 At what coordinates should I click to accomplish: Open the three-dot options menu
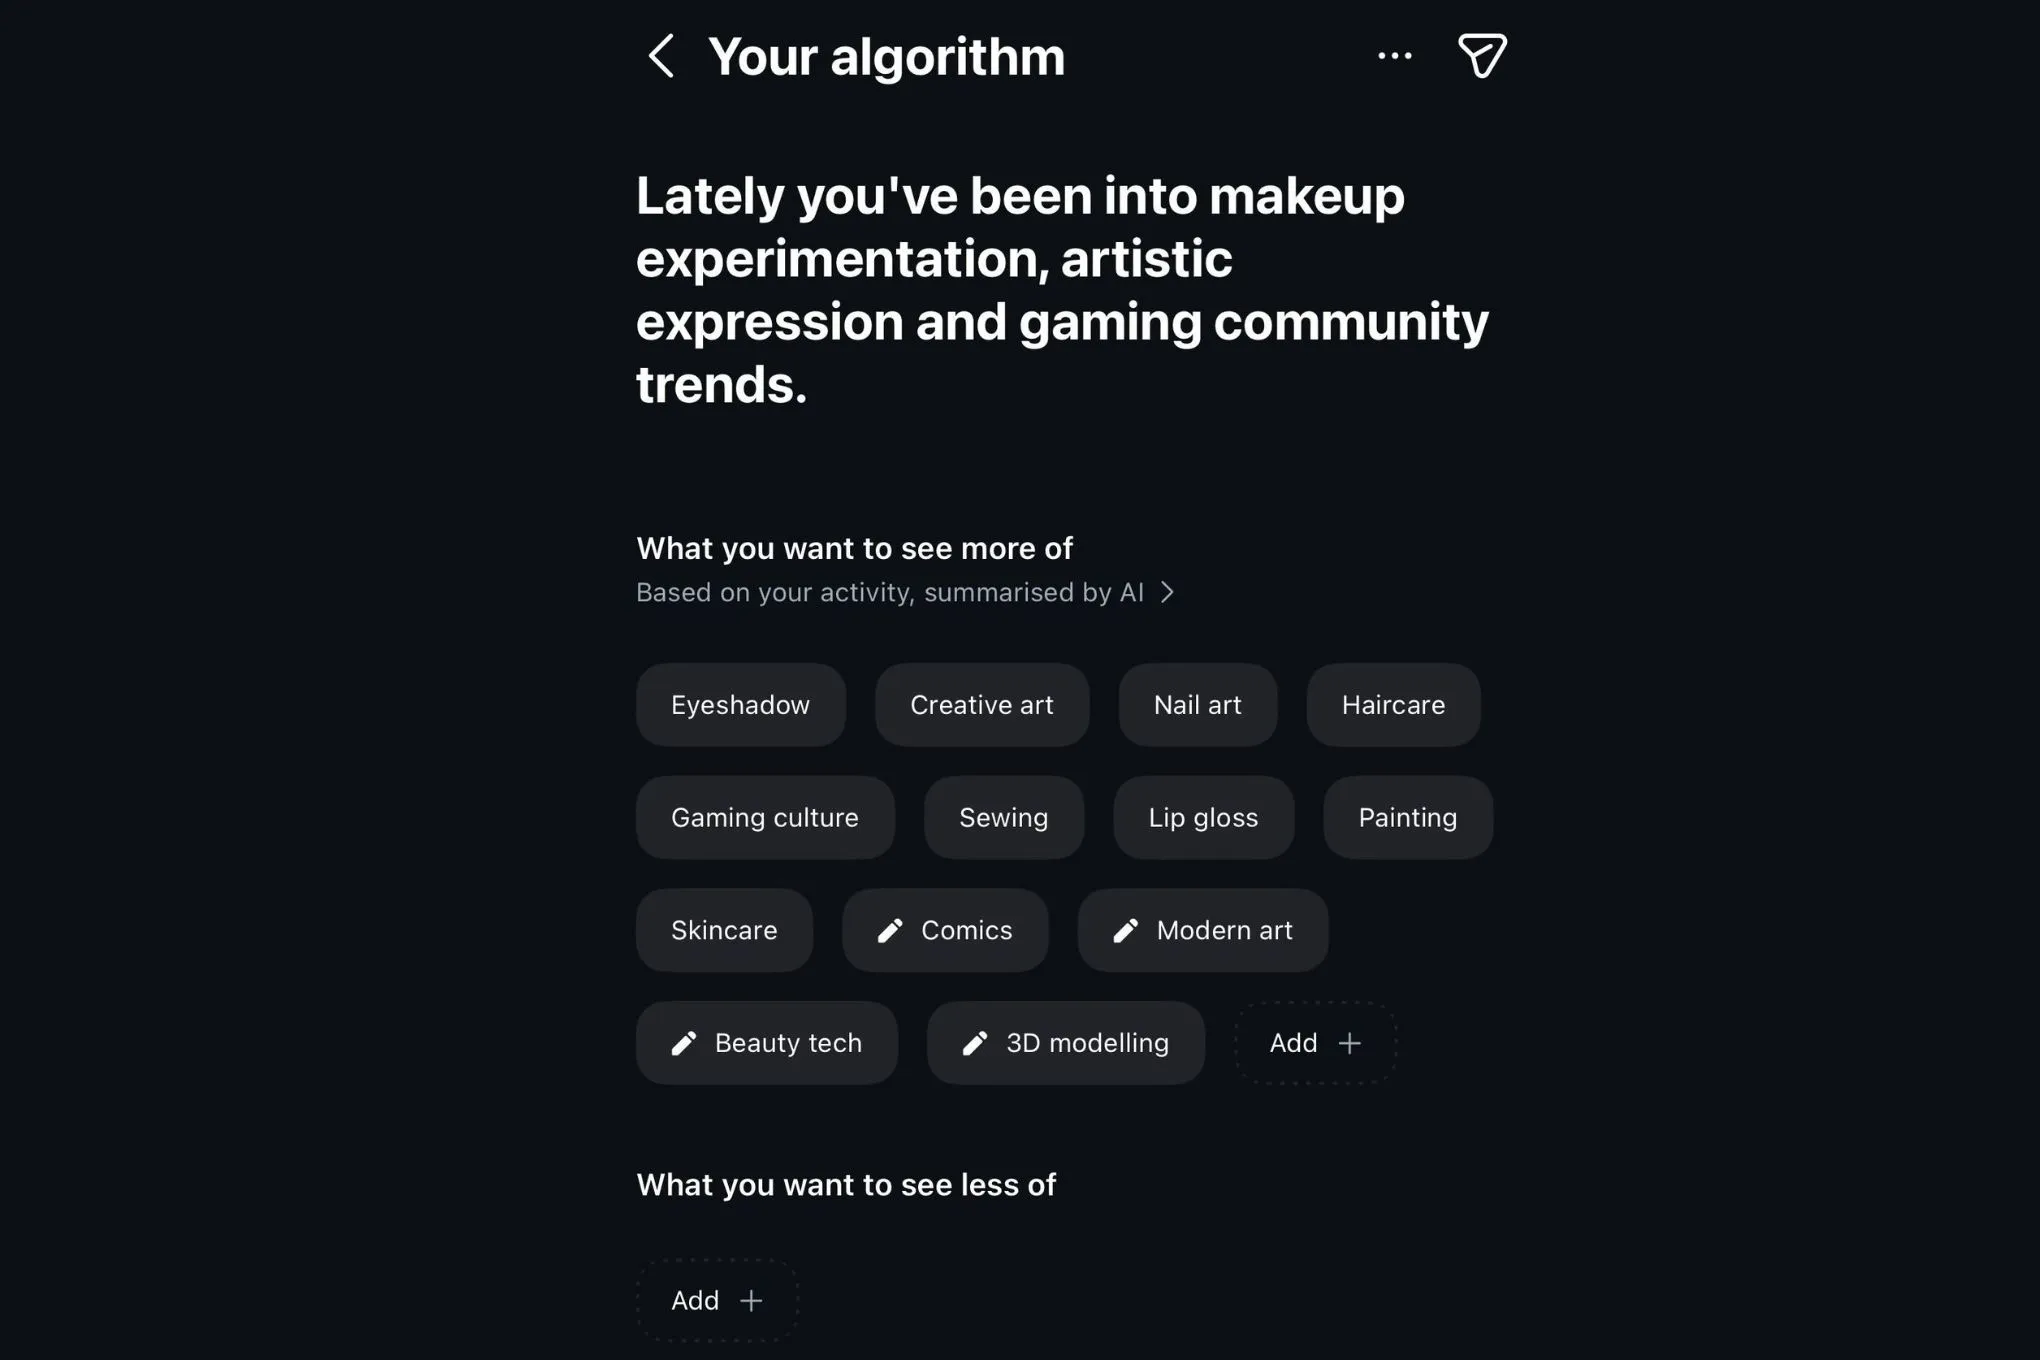[x=1394, y=56]
